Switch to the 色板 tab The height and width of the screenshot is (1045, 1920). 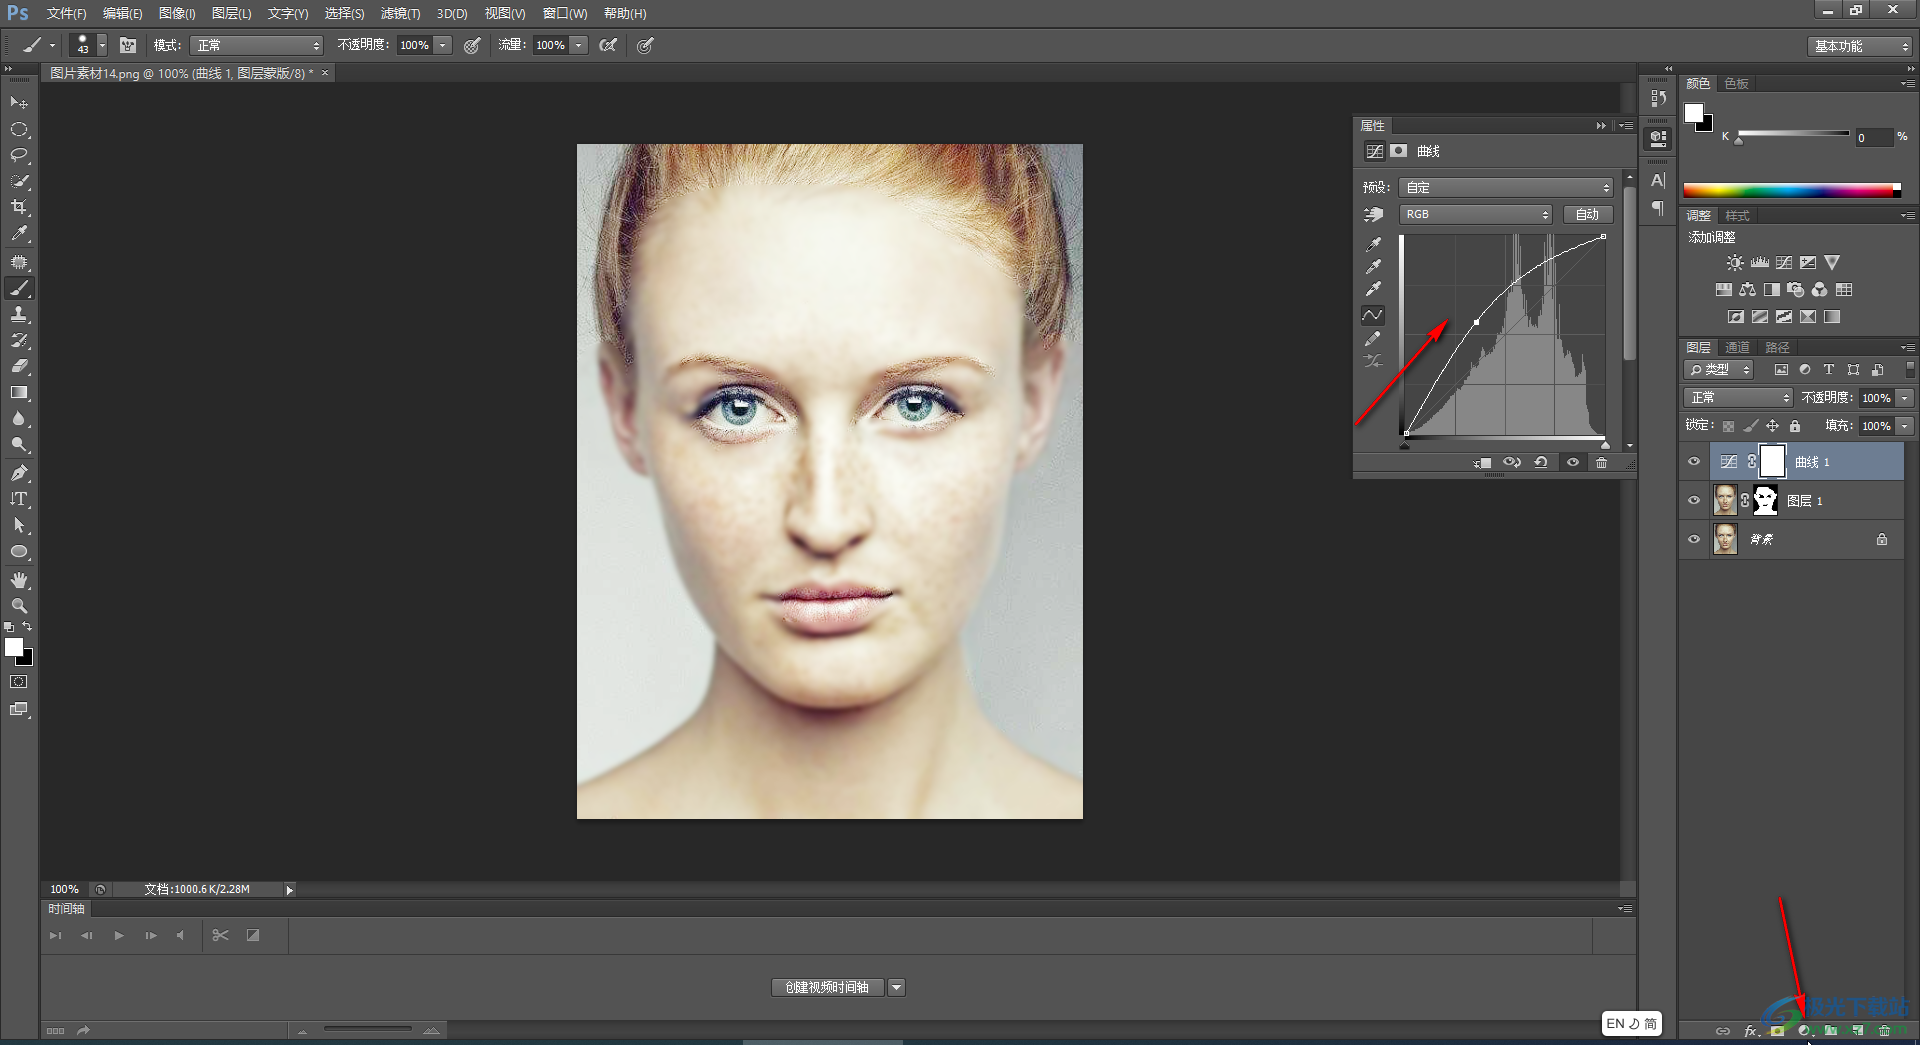tap(1736, 83)
